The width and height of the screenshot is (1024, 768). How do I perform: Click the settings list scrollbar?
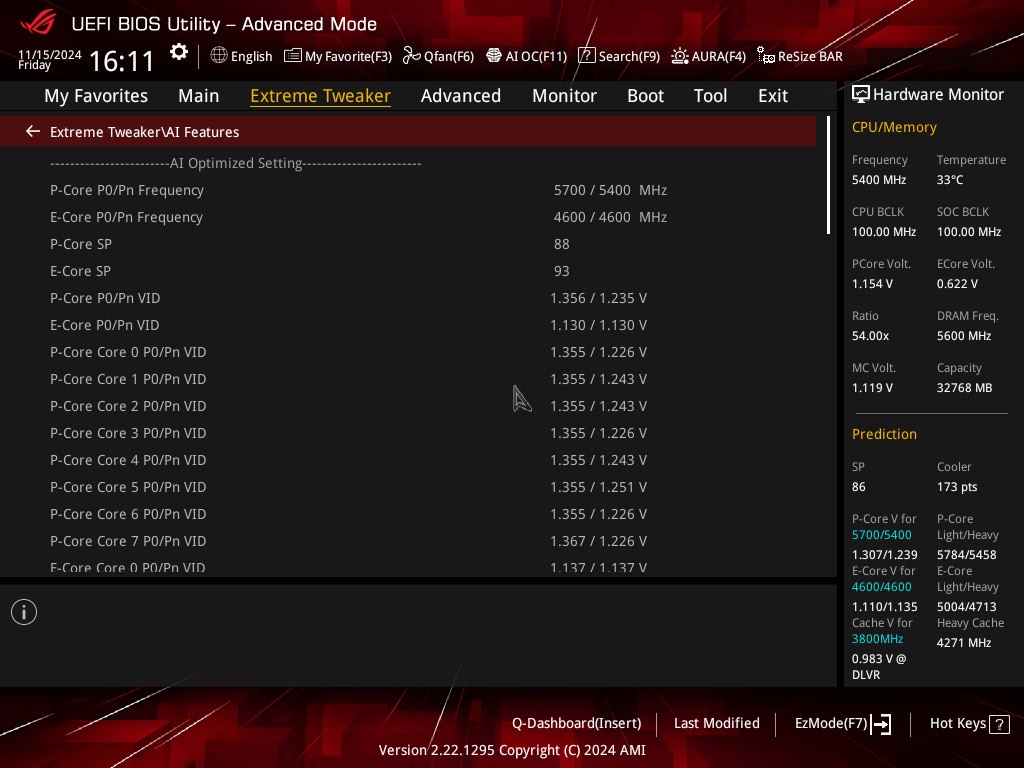click(828, 175)
